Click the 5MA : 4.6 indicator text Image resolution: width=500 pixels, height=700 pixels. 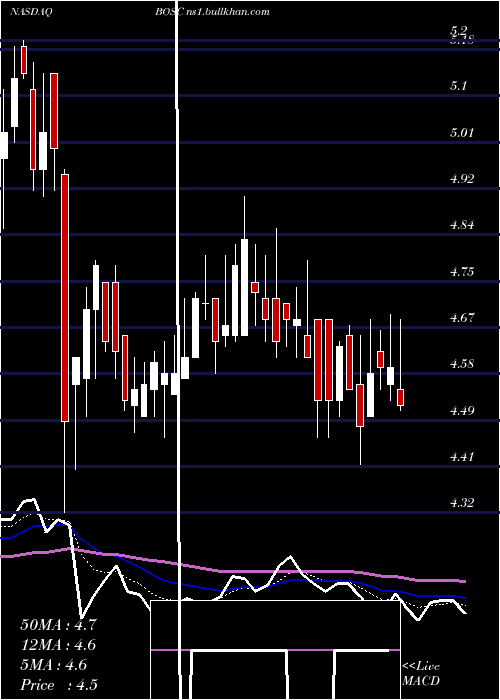pyautogui.click(x=54, y=665)
